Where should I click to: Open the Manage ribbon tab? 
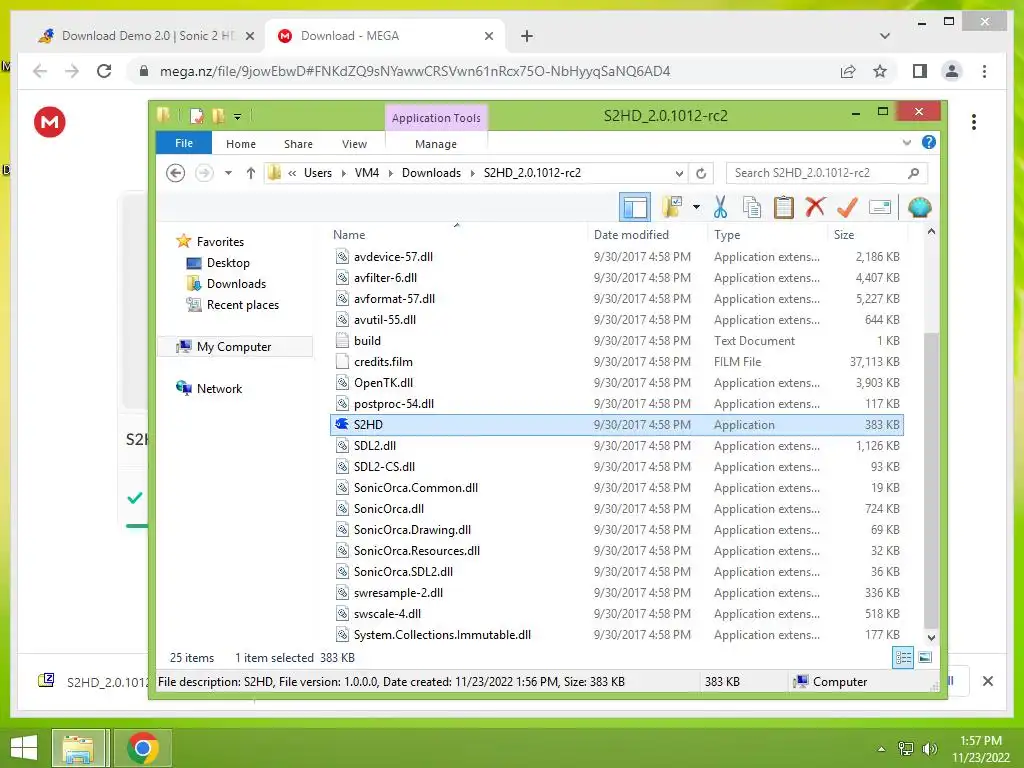pyautogui.click(x=436, y=144)
